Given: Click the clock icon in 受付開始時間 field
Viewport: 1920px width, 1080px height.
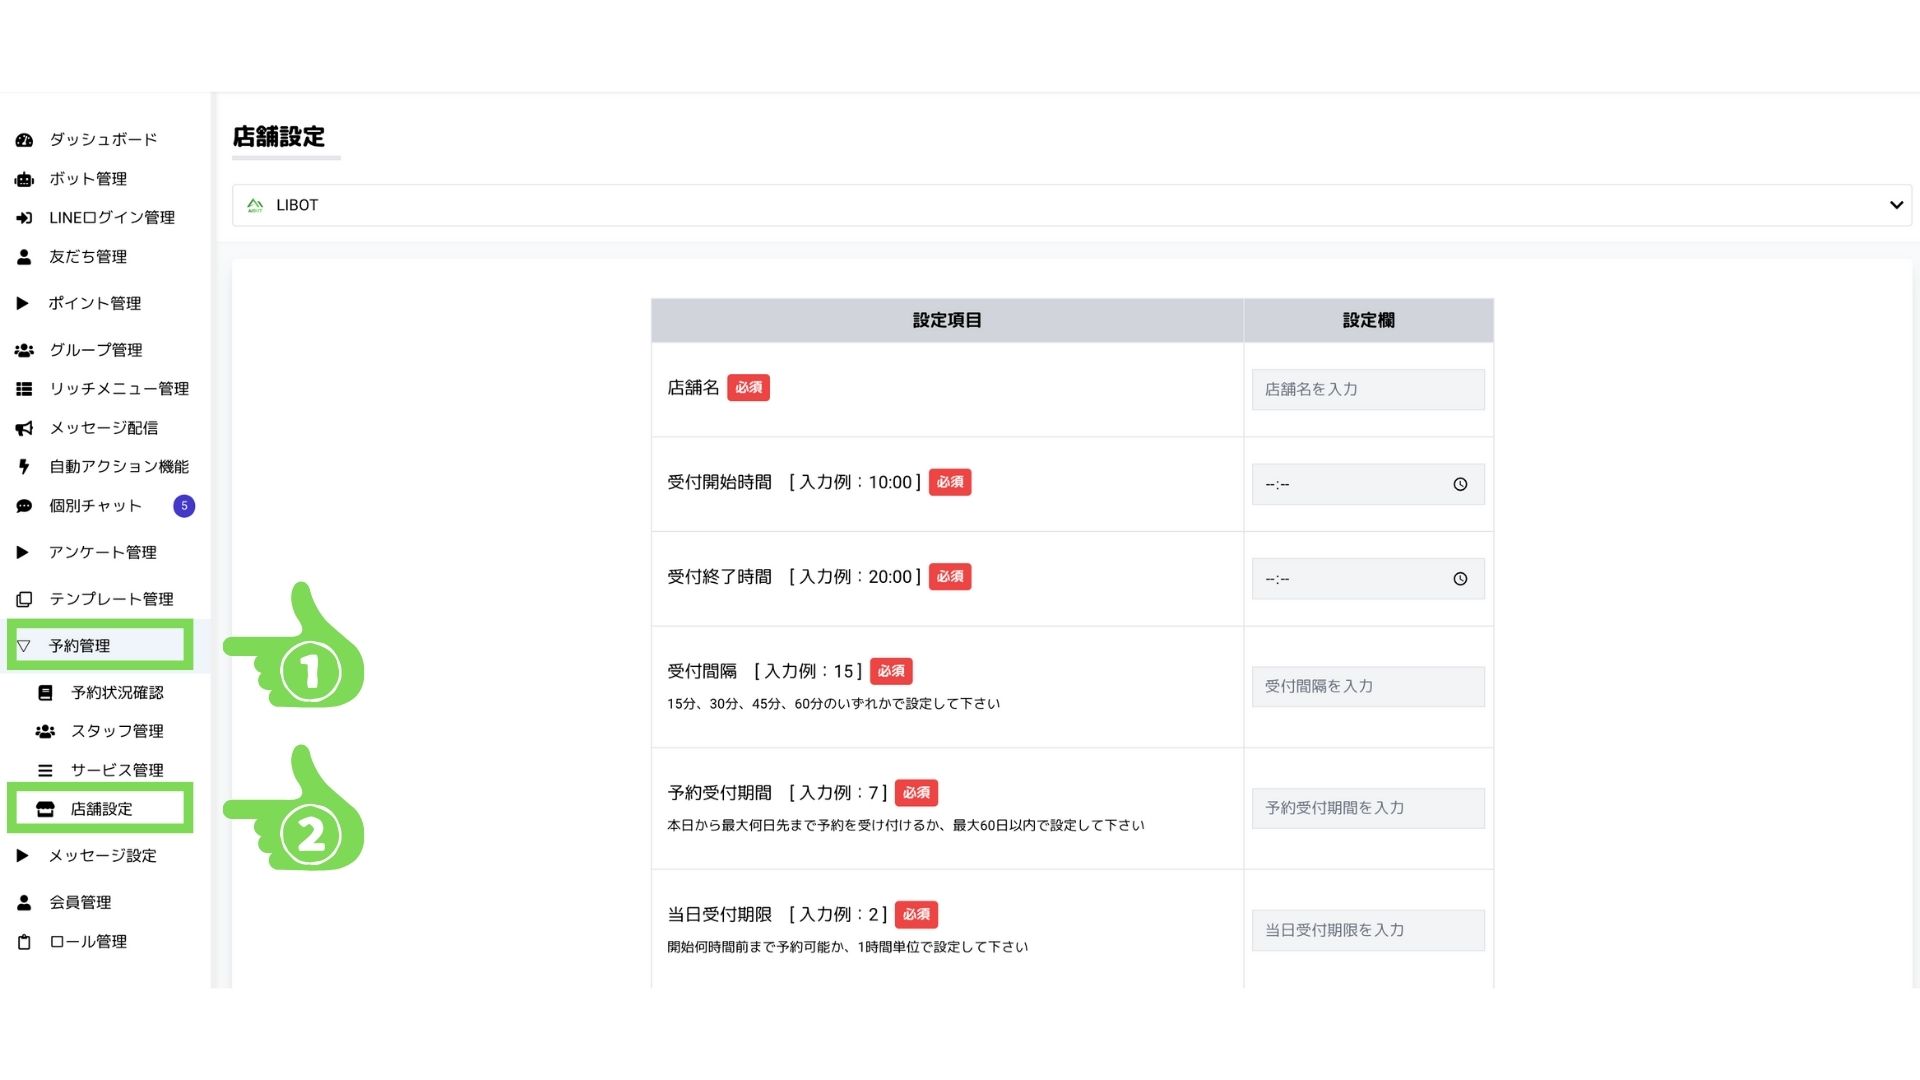Looking at the screenshot, I should (x=1460, y=484).
